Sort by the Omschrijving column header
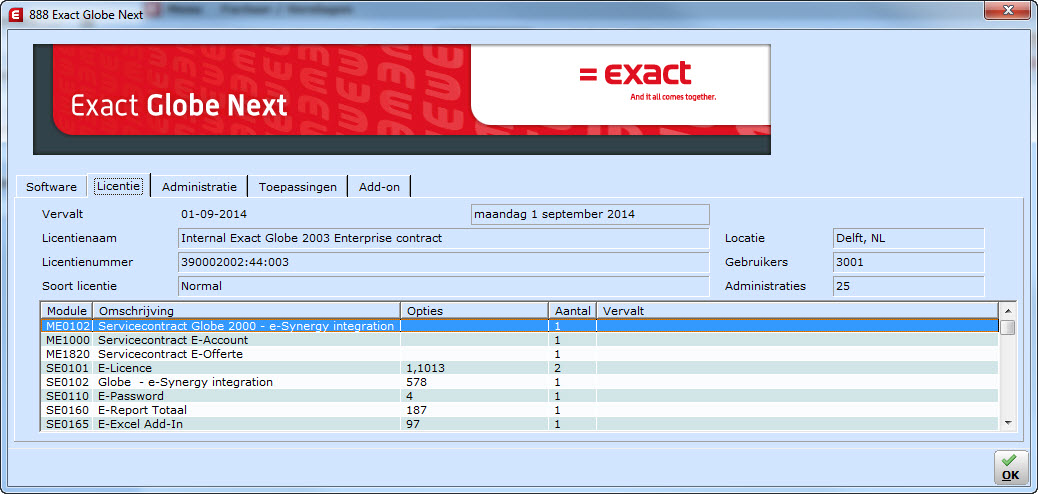 pyautogui.click(x=246, y=311)
